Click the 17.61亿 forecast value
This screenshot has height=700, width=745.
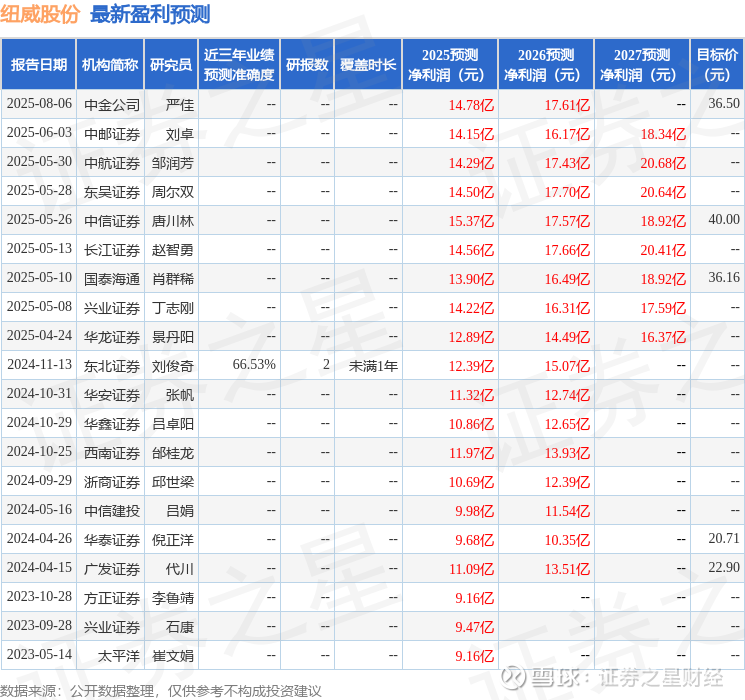tap(567, 105)
